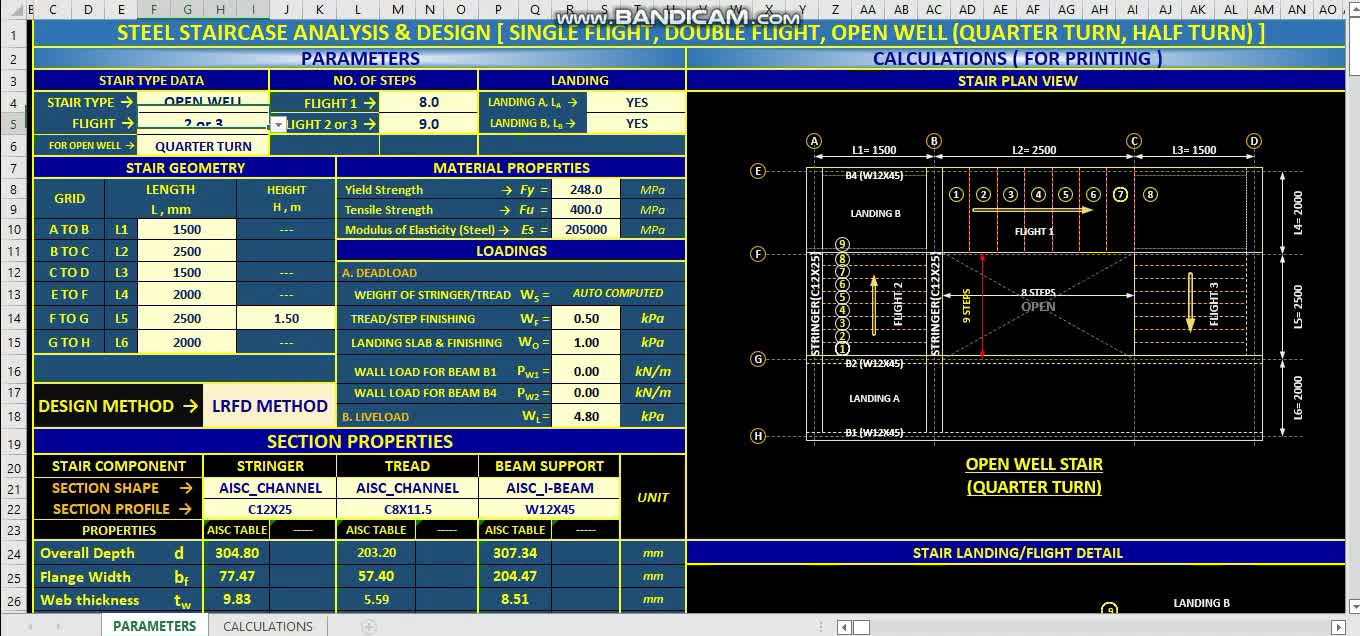The height and width of the screenshot is (636, 1360).
Task: Edit modulus of elasticity value 205000
Action: pyautogui.click(x=585, y=230)
